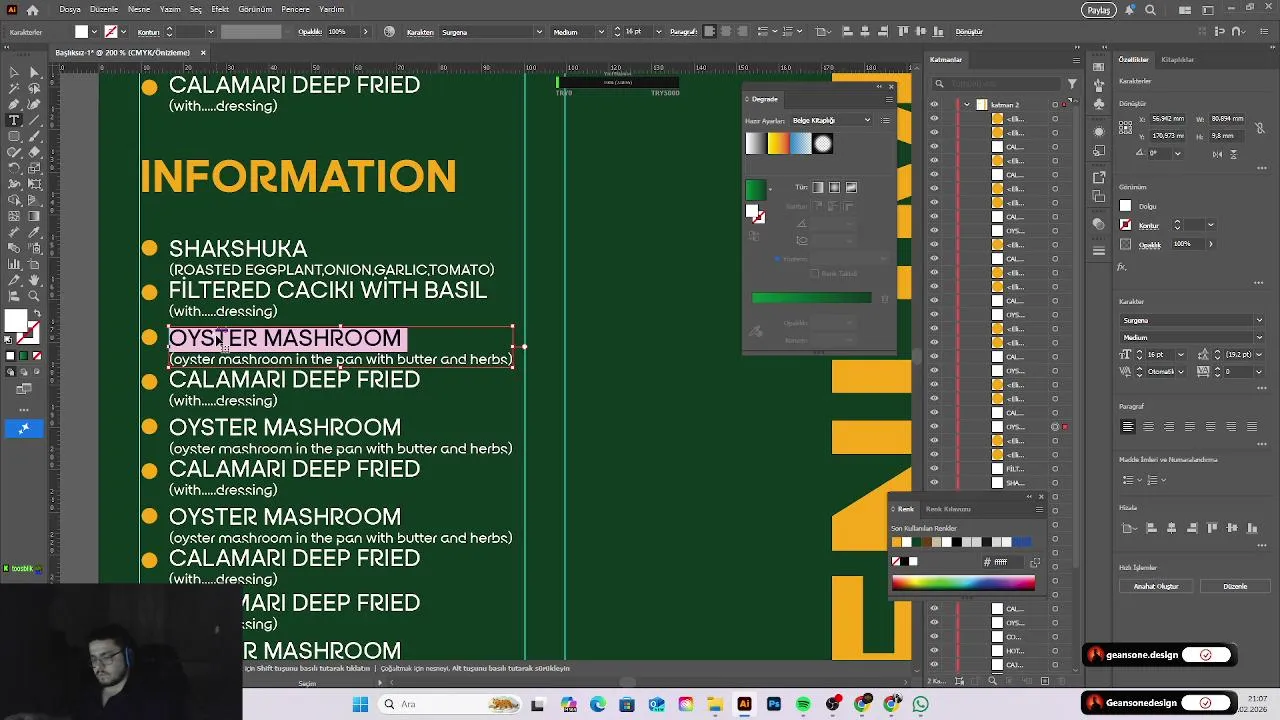Select the Pen tool

coord(14,104)
